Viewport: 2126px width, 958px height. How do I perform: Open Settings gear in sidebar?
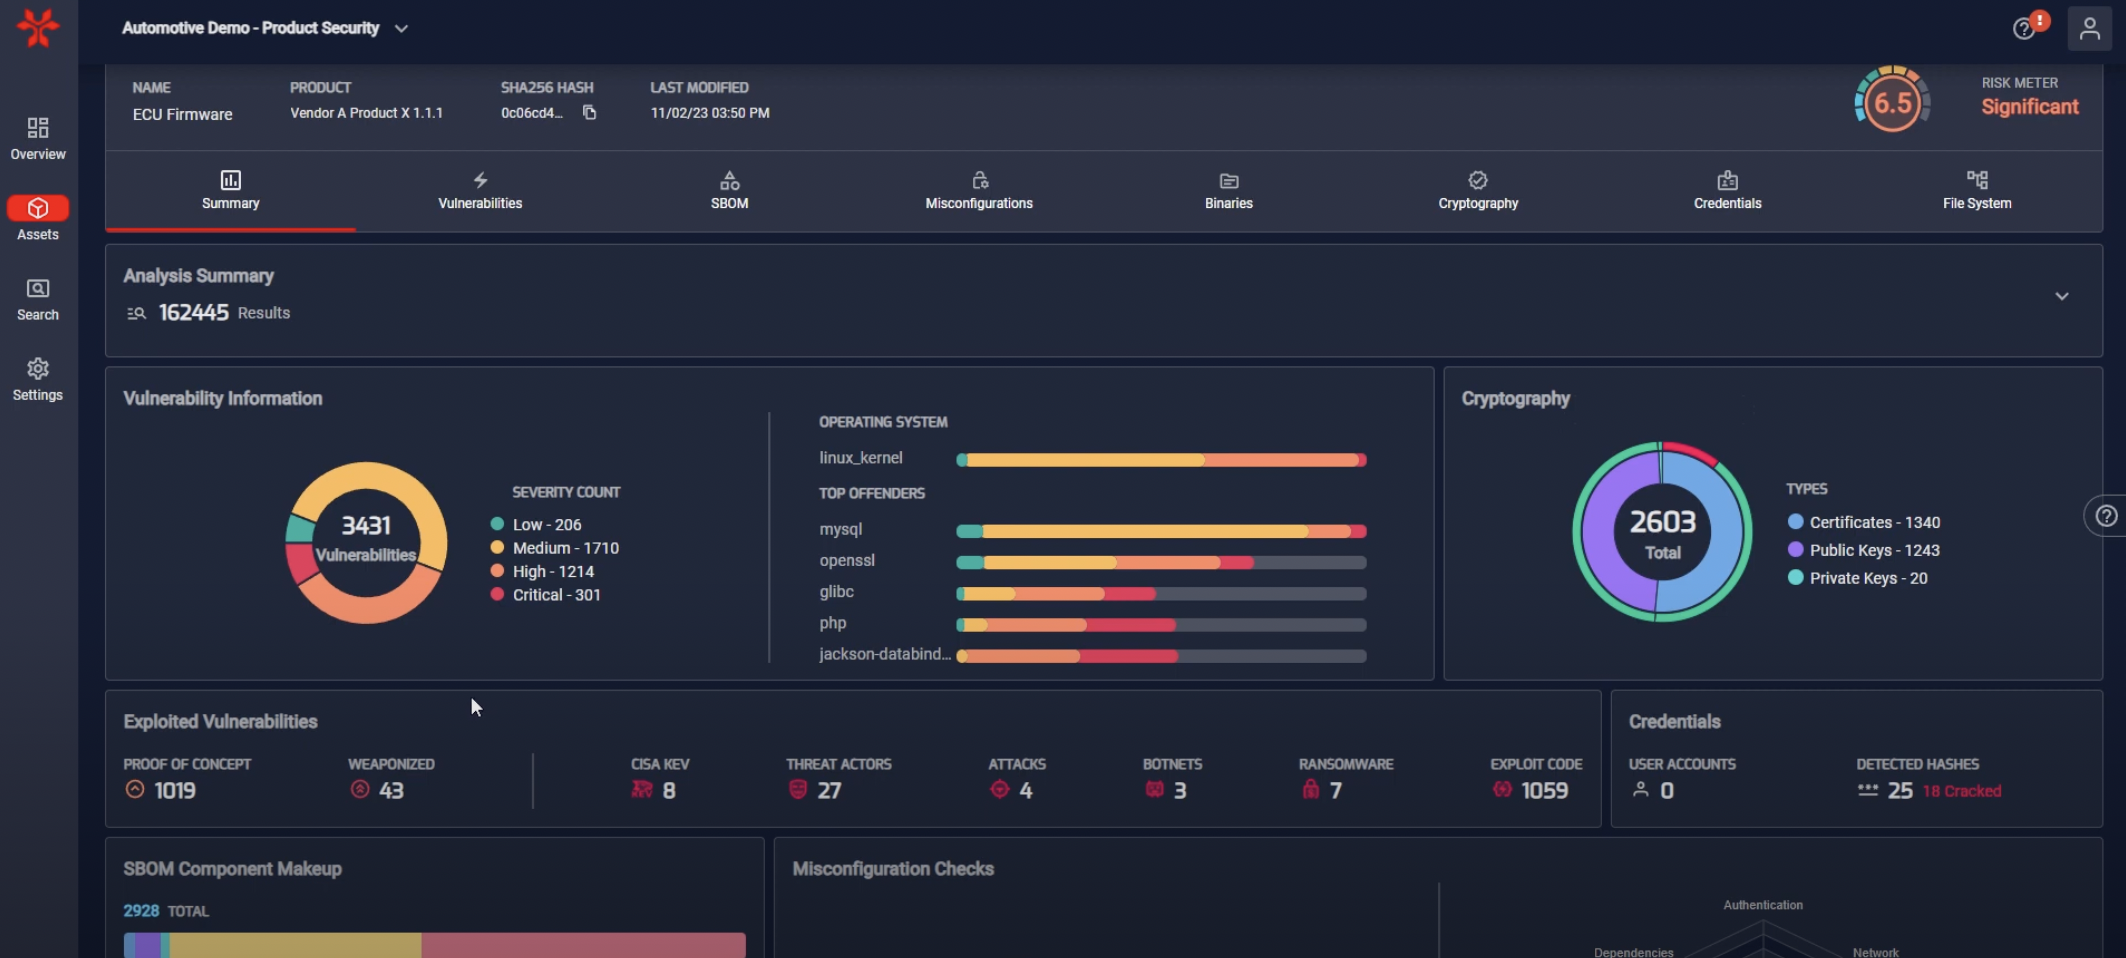click(x=38, y=379)
